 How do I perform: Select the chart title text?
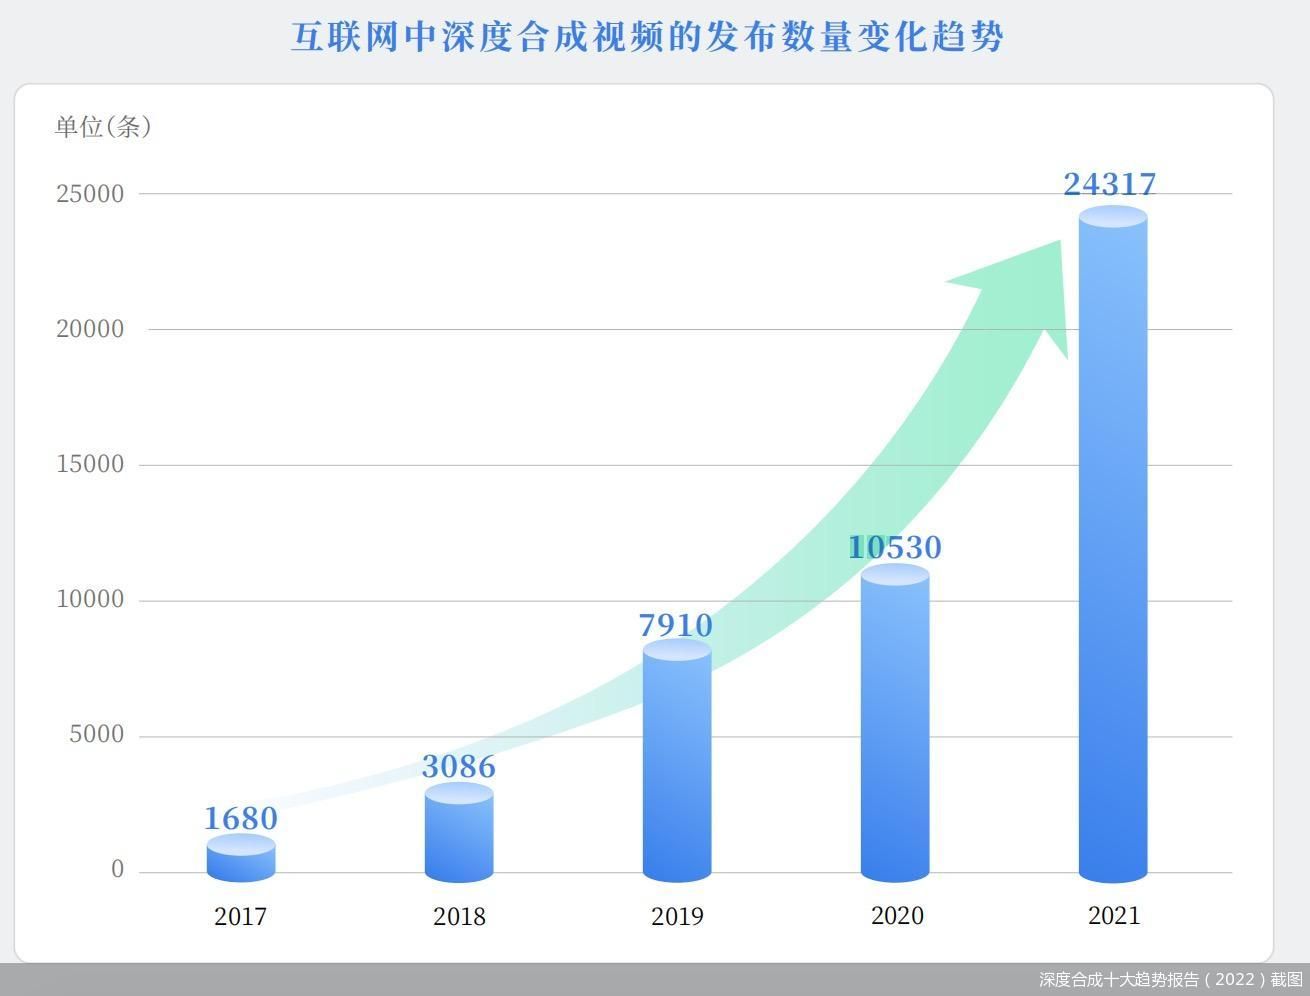(x=647, y=38)
